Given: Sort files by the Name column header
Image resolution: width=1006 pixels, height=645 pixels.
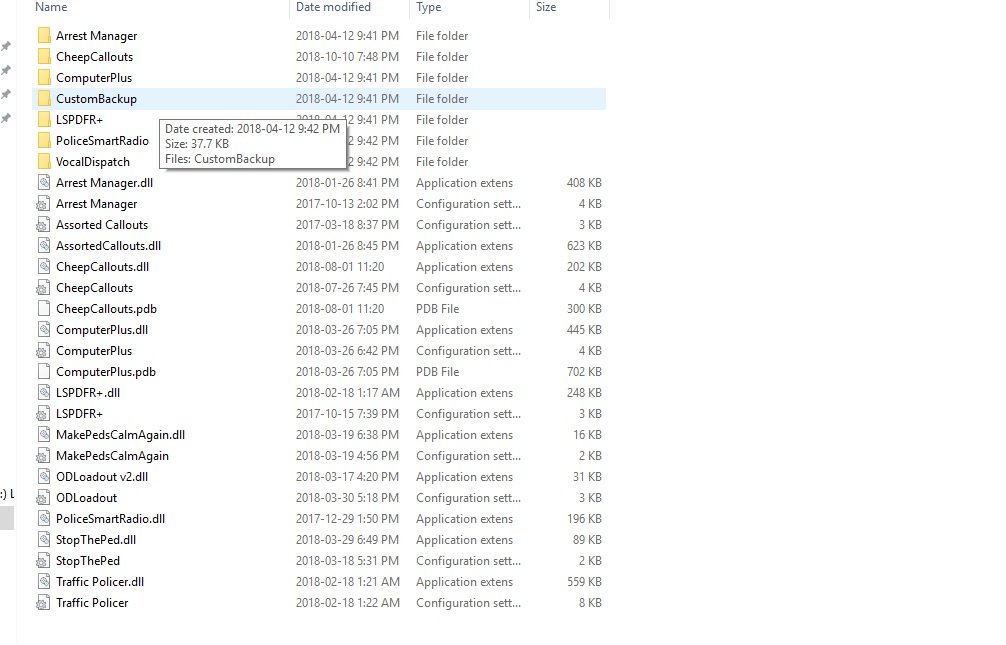Looking at the screenshot, I should pyautogui.click(x=51, y=7).
